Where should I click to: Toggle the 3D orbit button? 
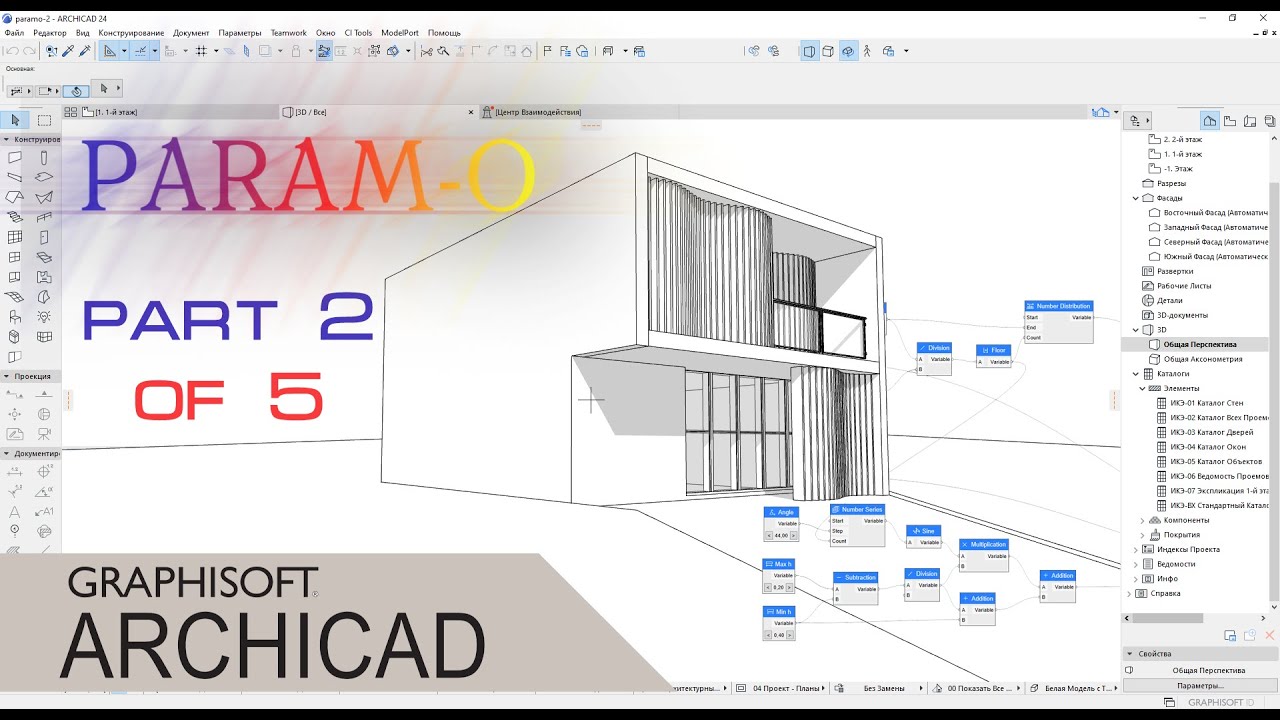click(x=848, y=51)
